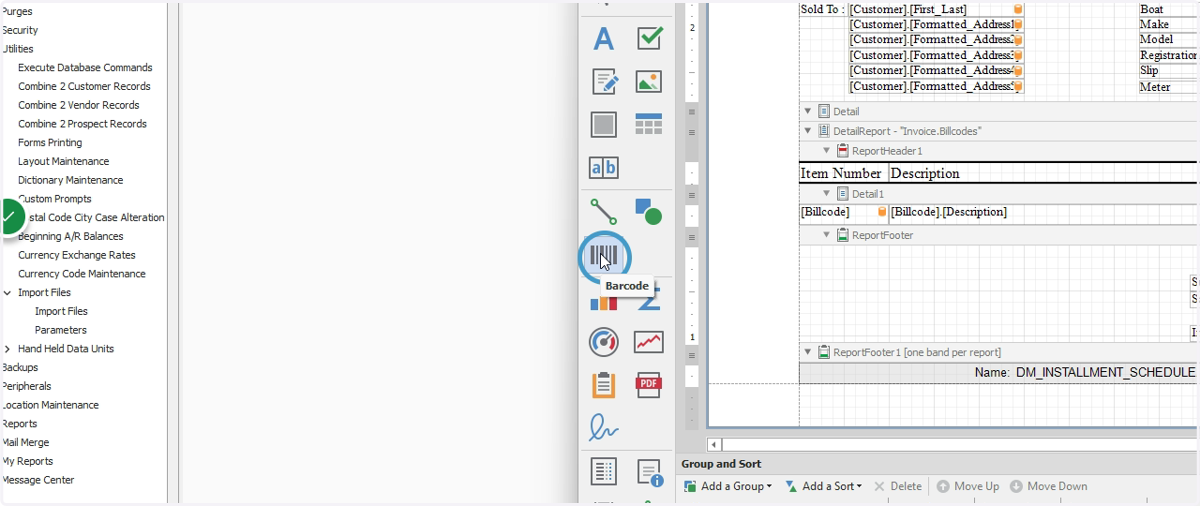Select the [Billcode] field in Detail1
Image resolution: width=1200 pixels, height=506 pixels.
click(843, 212)
